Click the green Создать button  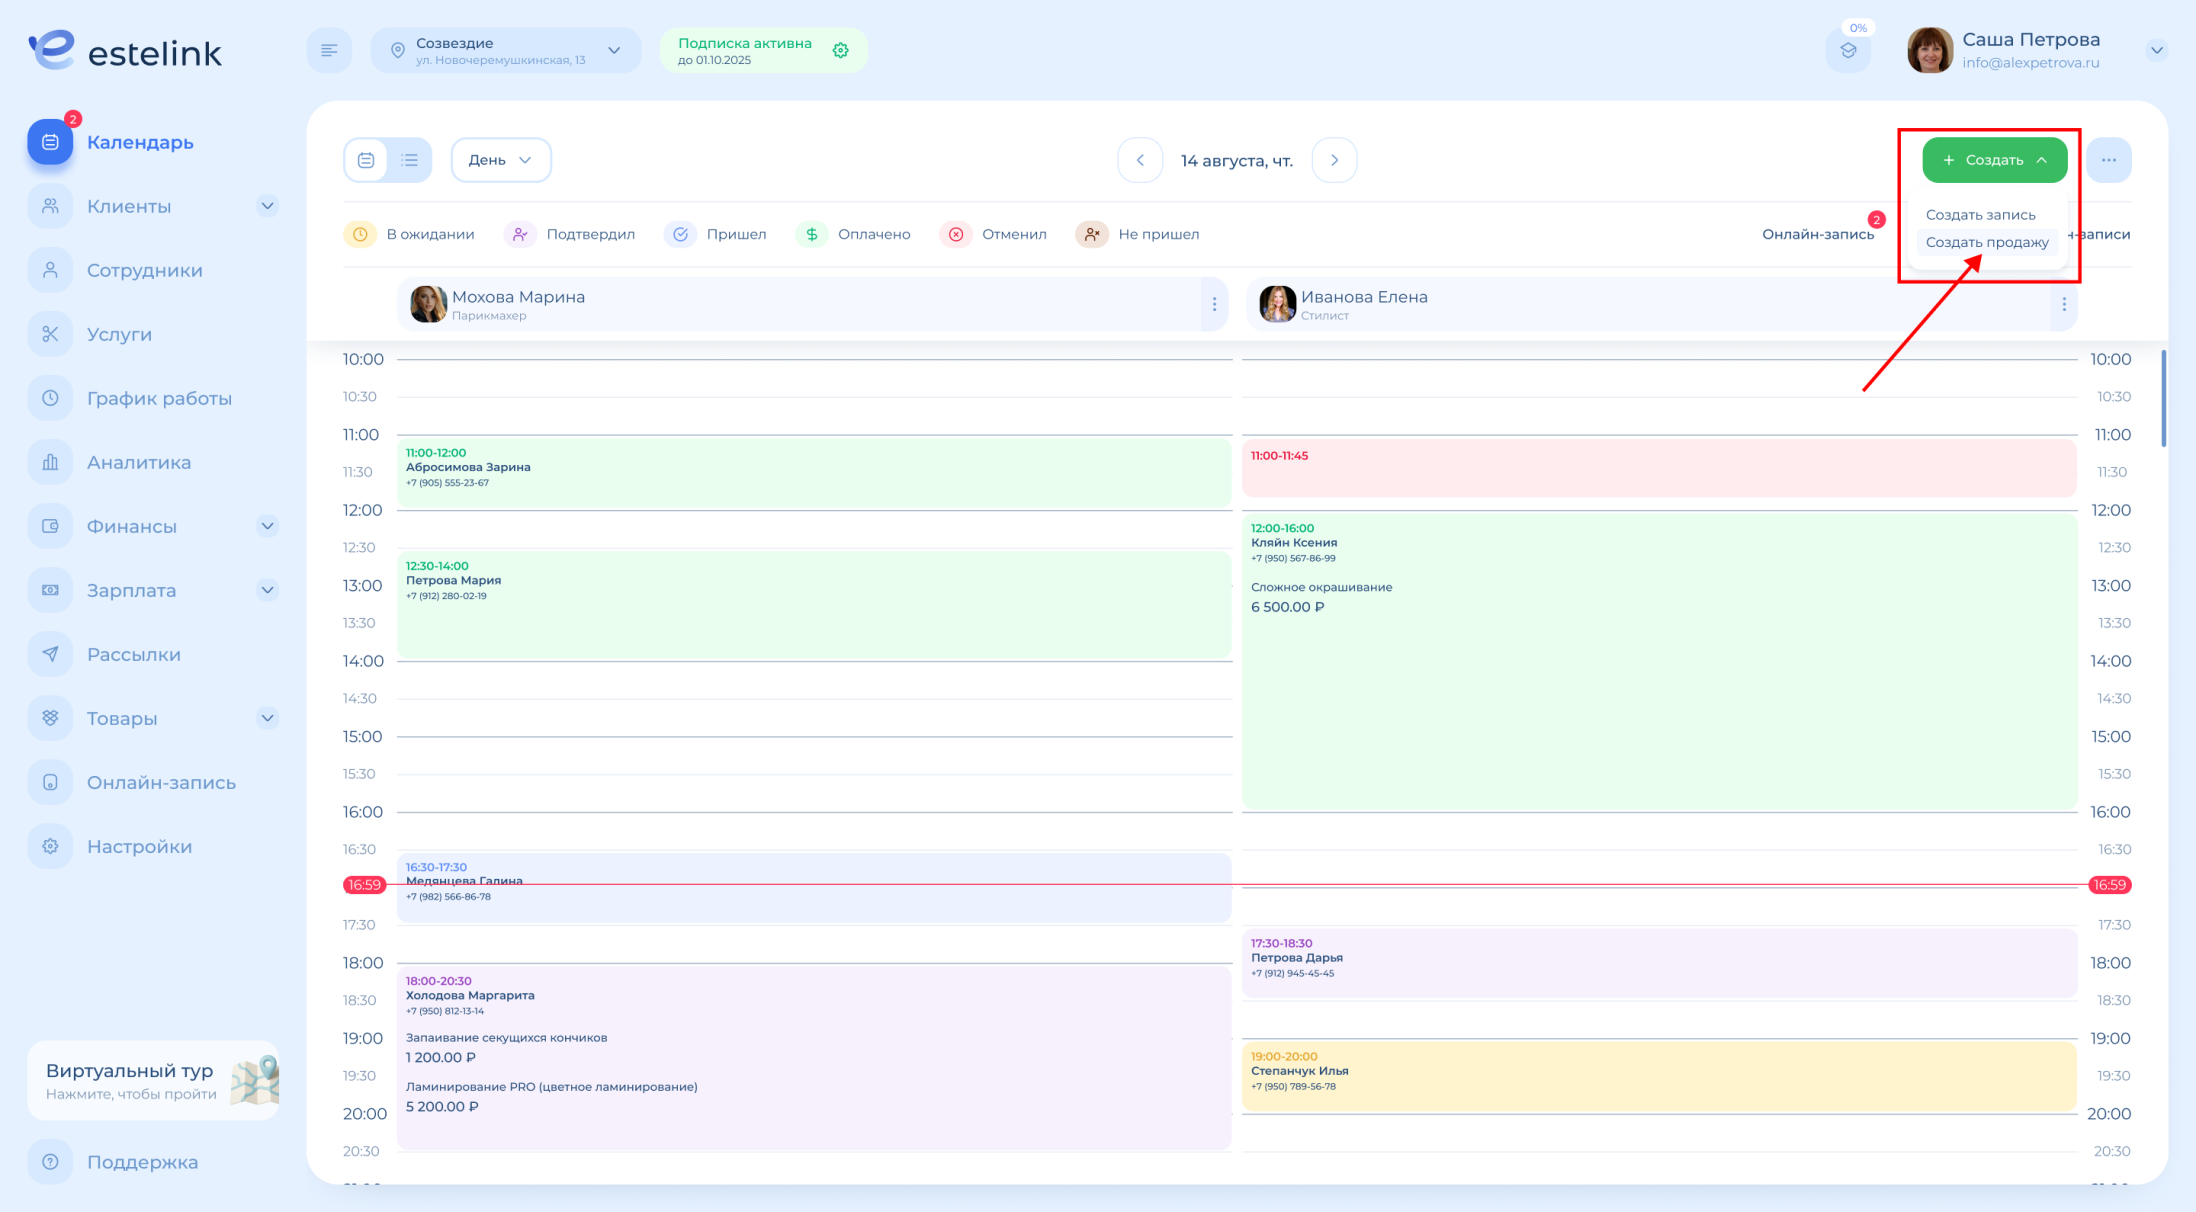[x=1994, y=160]
